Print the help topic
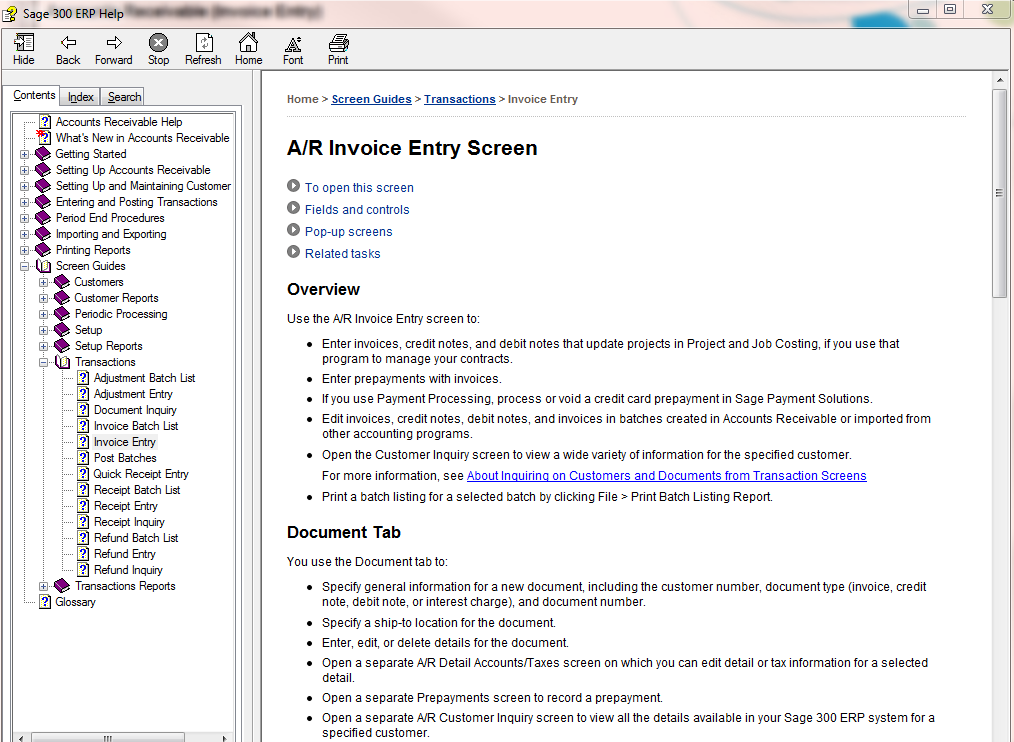The height and width of the screenshot is (742, 1014). (338, 49)
